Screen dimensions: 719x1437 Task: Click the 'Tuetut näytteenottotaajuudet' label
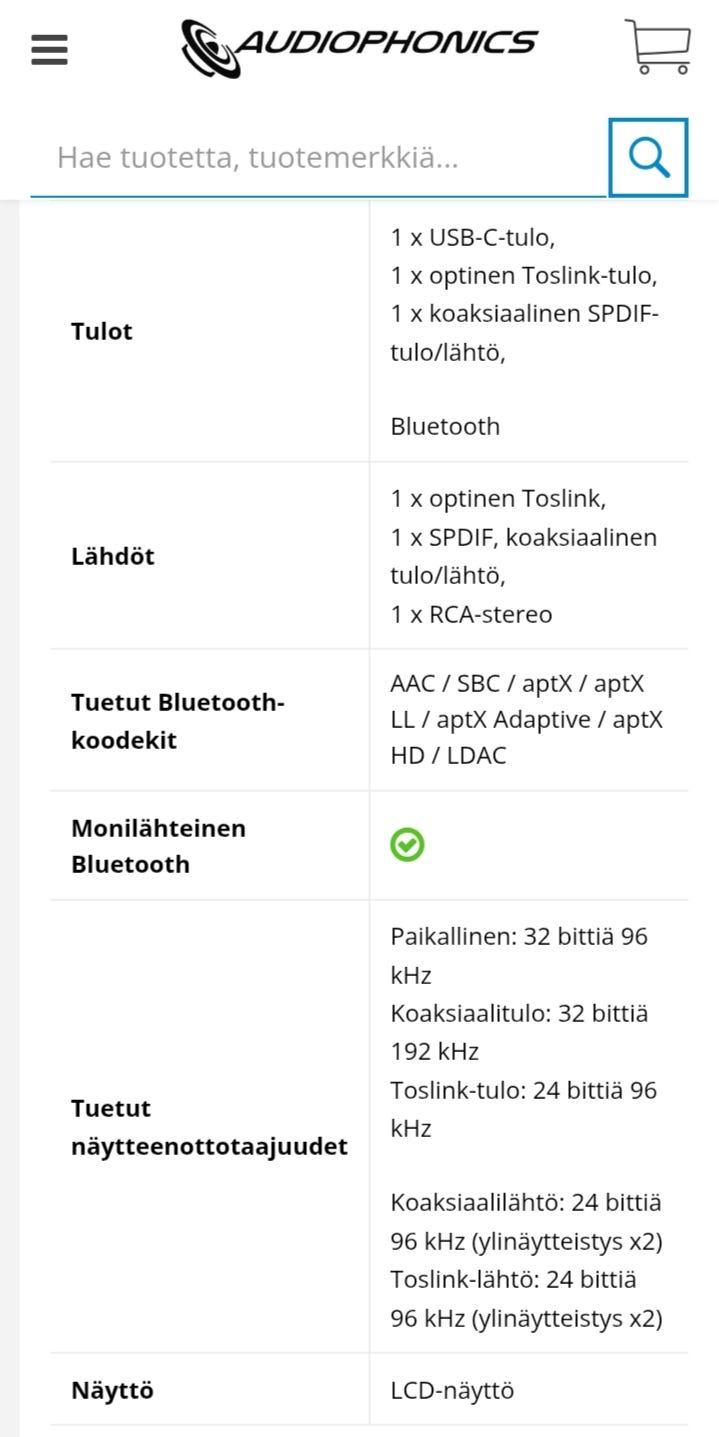click(x=209, y=1127)
